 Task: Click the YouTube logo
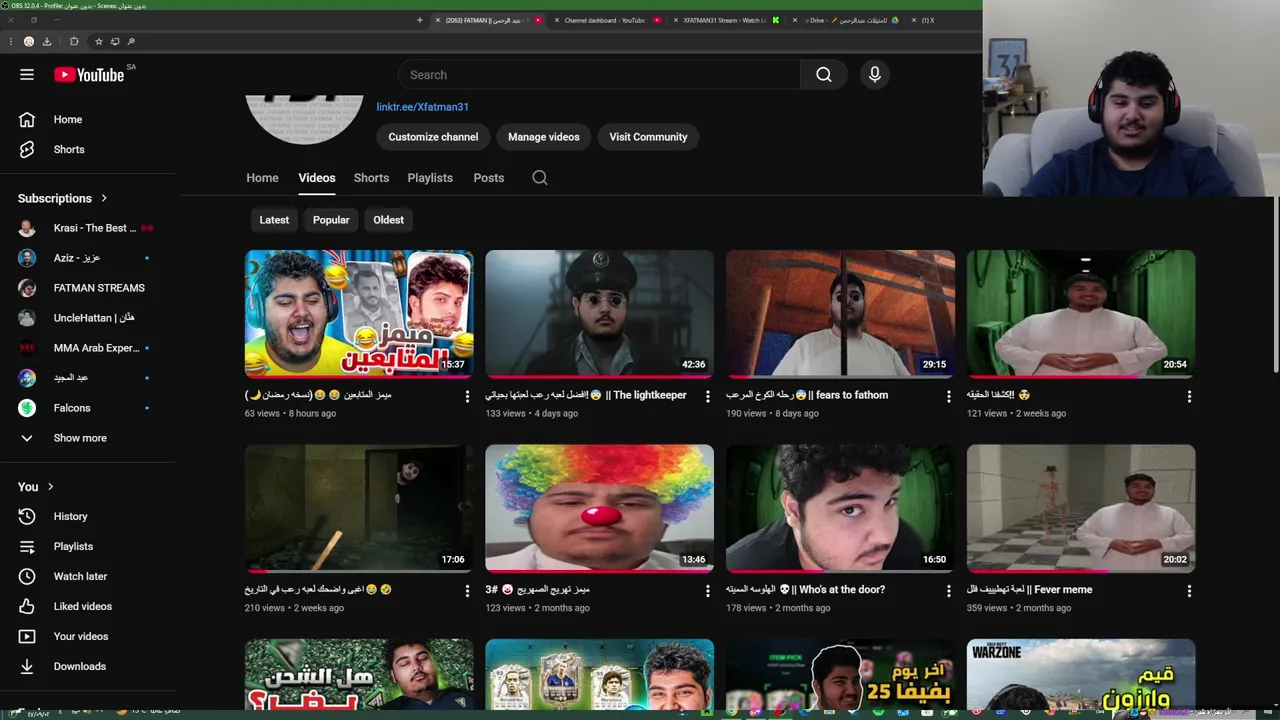click(x=89, y=75)
